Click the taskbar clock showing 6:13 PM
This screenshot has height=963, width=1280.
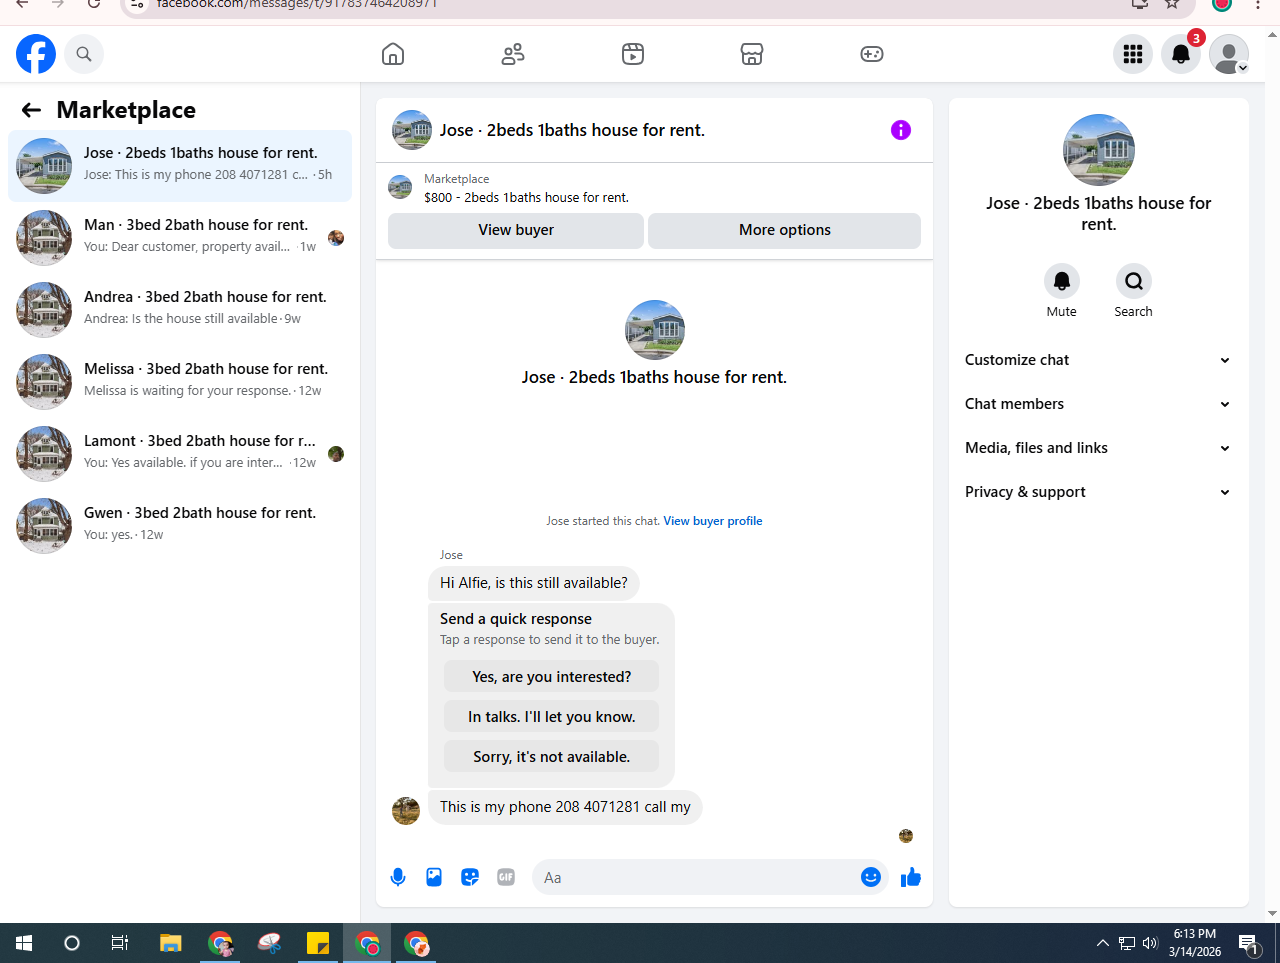(x=1195, y=943)
